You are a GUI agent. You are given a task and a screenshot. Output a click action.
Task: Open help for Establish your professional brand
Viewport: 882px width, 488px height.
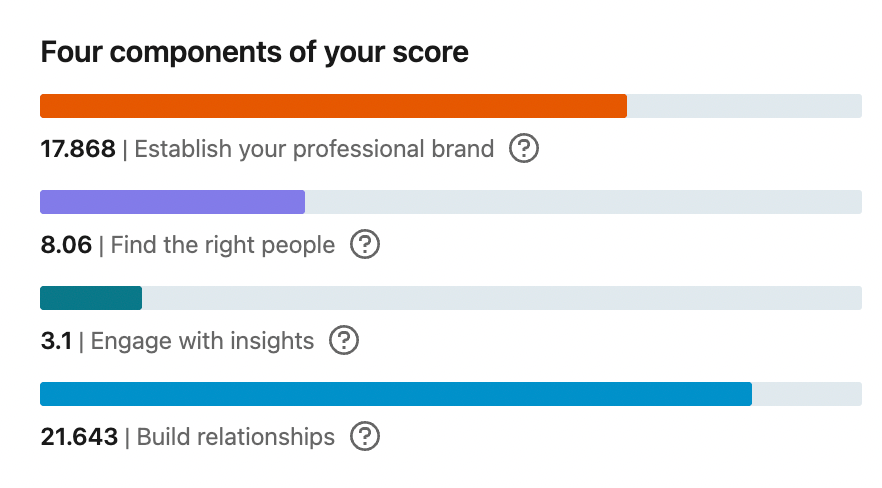(x=524, y=149)
